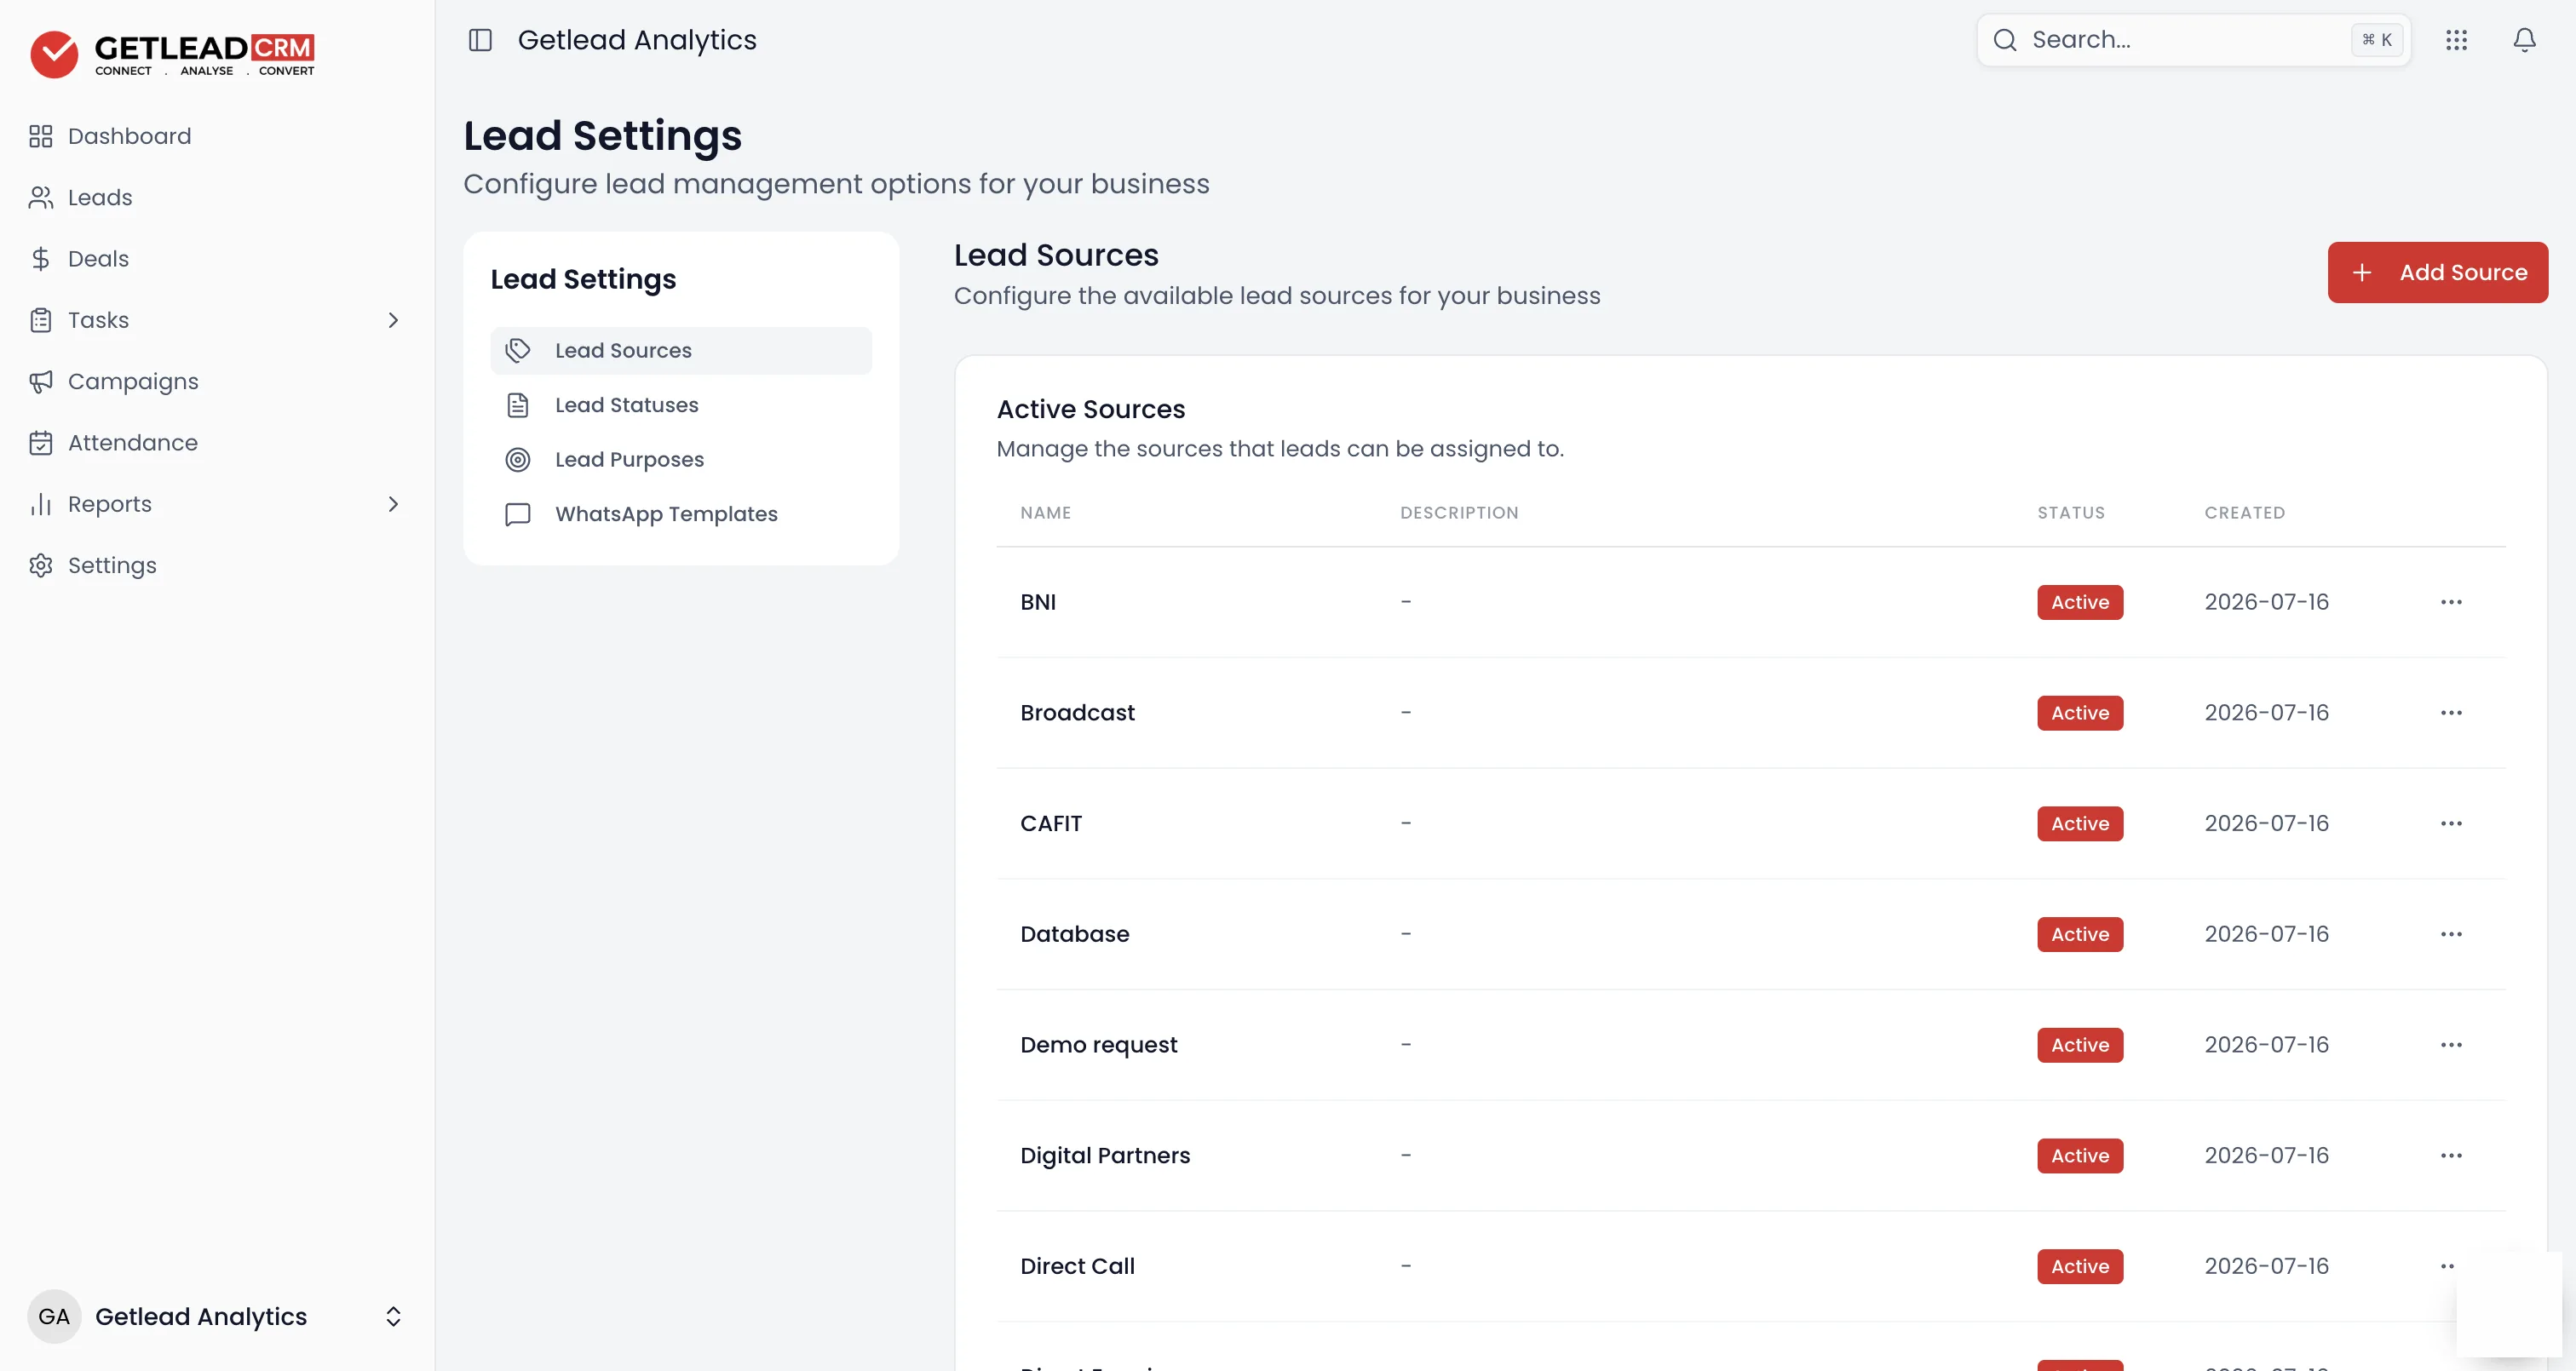The height and width of the screenshot is (1371, 2576).
Task: Open notifications bell
Action: click(x=2525, y=40)
